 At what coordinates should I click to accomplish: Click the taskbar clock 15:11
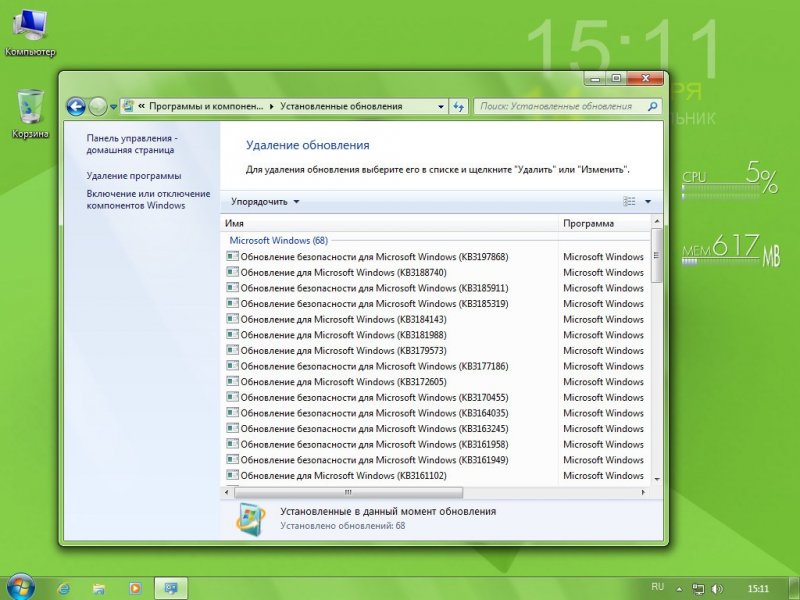[x=758, y=589]
